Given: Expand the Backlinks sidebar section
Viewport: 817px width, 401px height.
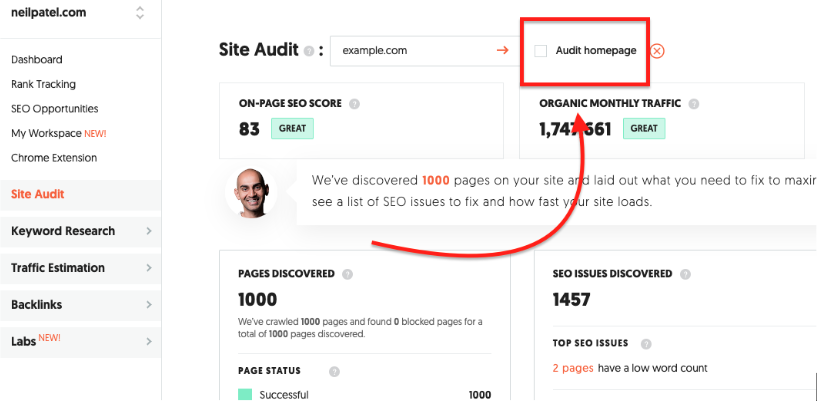Looking at the screenshot, I should (x=80, y=304).
